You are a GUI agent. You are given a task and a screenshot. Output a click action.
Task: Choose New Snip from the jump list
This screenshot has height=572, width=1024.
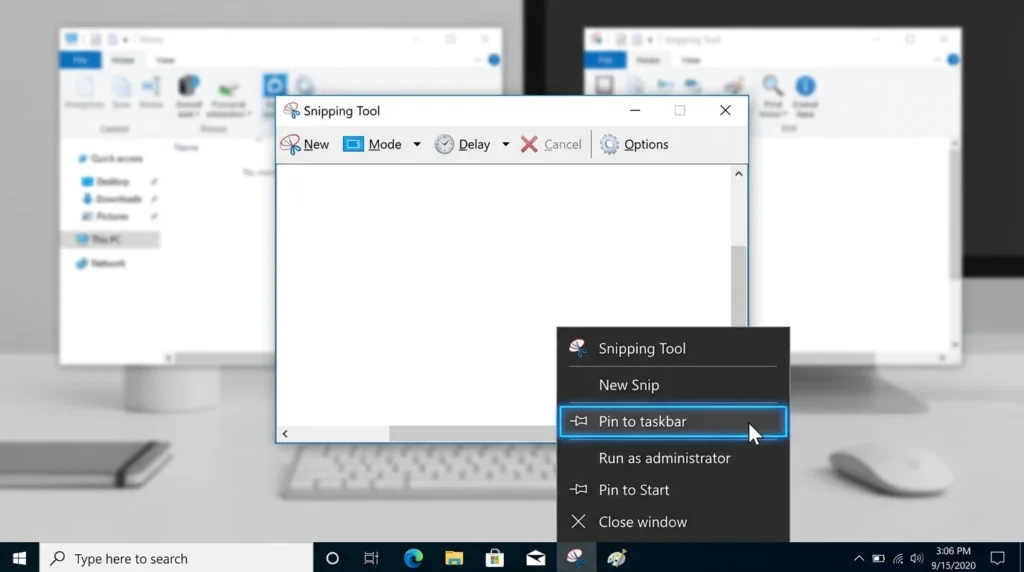click(673, 385)
